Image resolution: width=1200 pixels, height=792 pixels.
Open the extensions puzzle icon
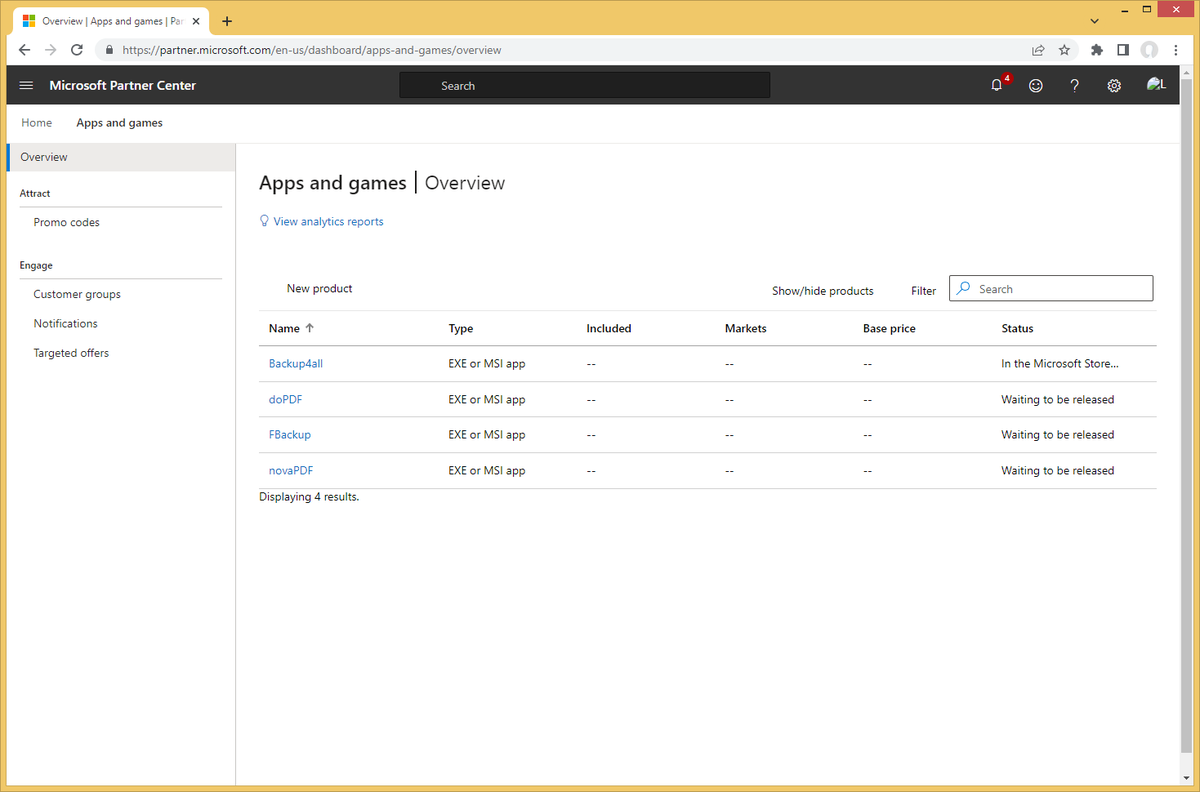[1097, 50]
